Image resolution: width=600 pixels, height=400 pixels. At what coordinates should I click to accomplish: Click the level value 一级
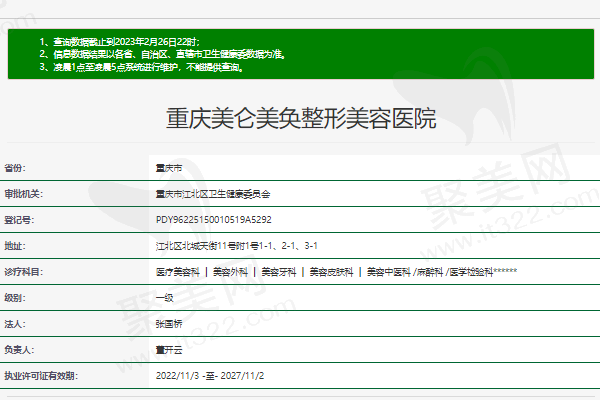click(165, 298)
